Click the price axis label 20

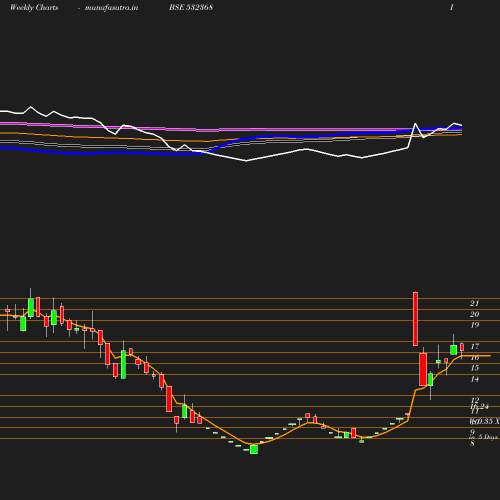[474, 314]
